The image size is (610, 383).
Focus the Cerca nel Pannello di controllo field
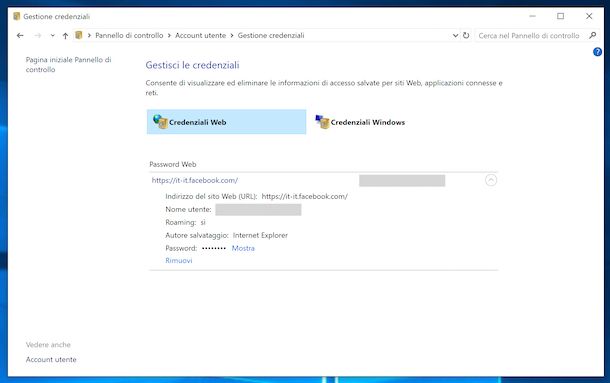click(529, 35)
